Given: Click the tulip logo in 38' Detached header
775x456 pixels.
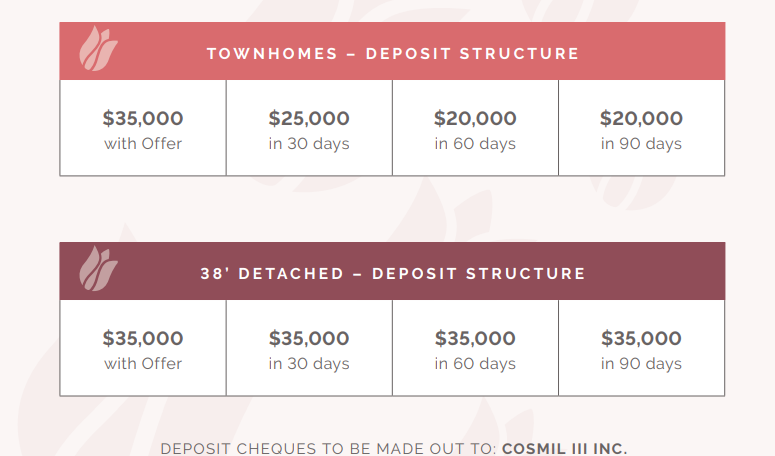Looking at the screenshot, I should coord(98,269).
